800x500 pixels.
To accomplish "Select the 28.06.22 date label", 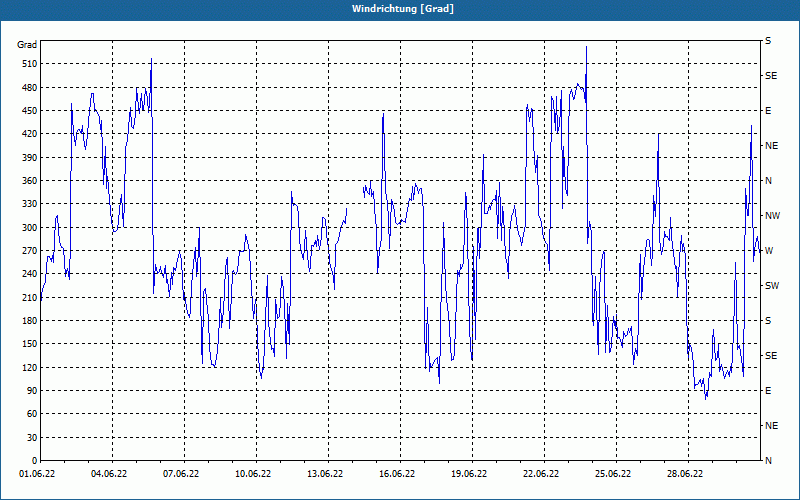I will click(685, 474).
